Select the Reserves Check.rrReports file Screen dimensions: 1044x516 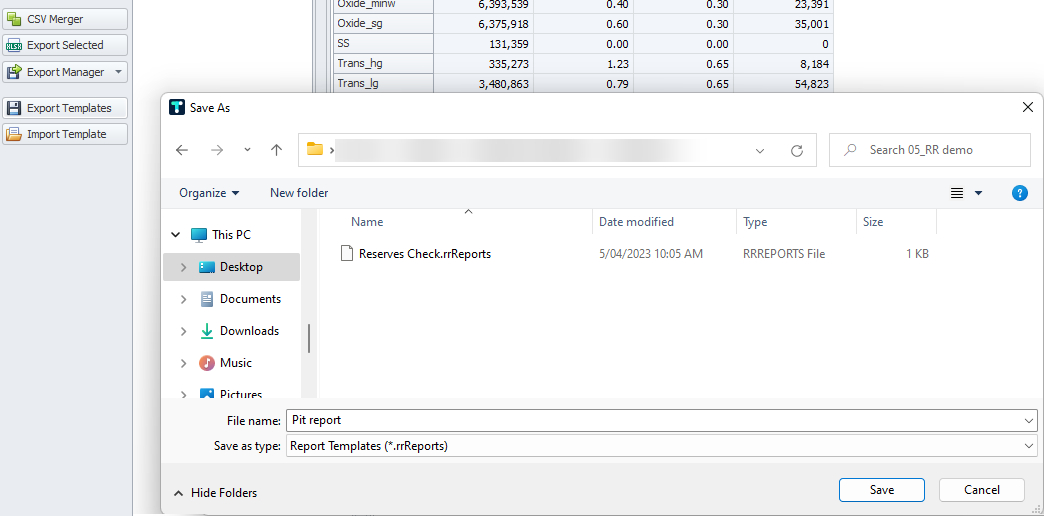click(x=425, y=254)
